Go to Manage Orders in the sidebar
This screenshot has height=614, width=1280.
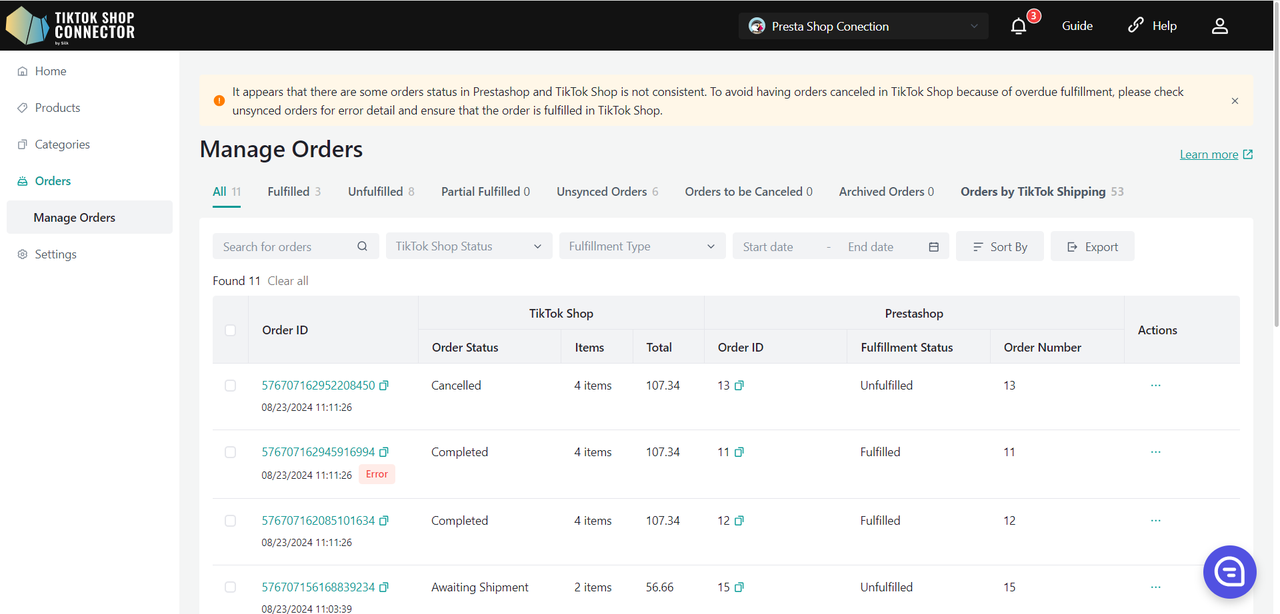(x=89, y=217)
